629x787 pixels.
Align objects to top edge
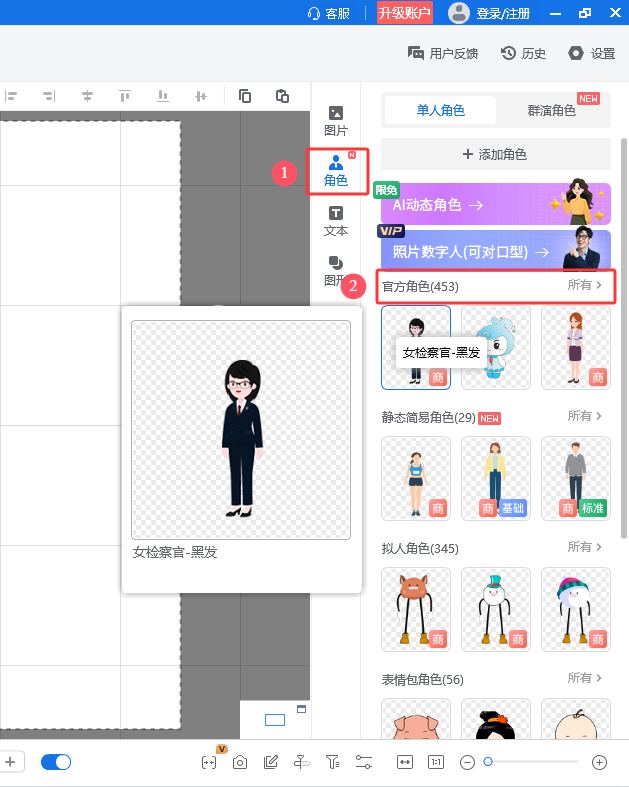pos(125,96)
